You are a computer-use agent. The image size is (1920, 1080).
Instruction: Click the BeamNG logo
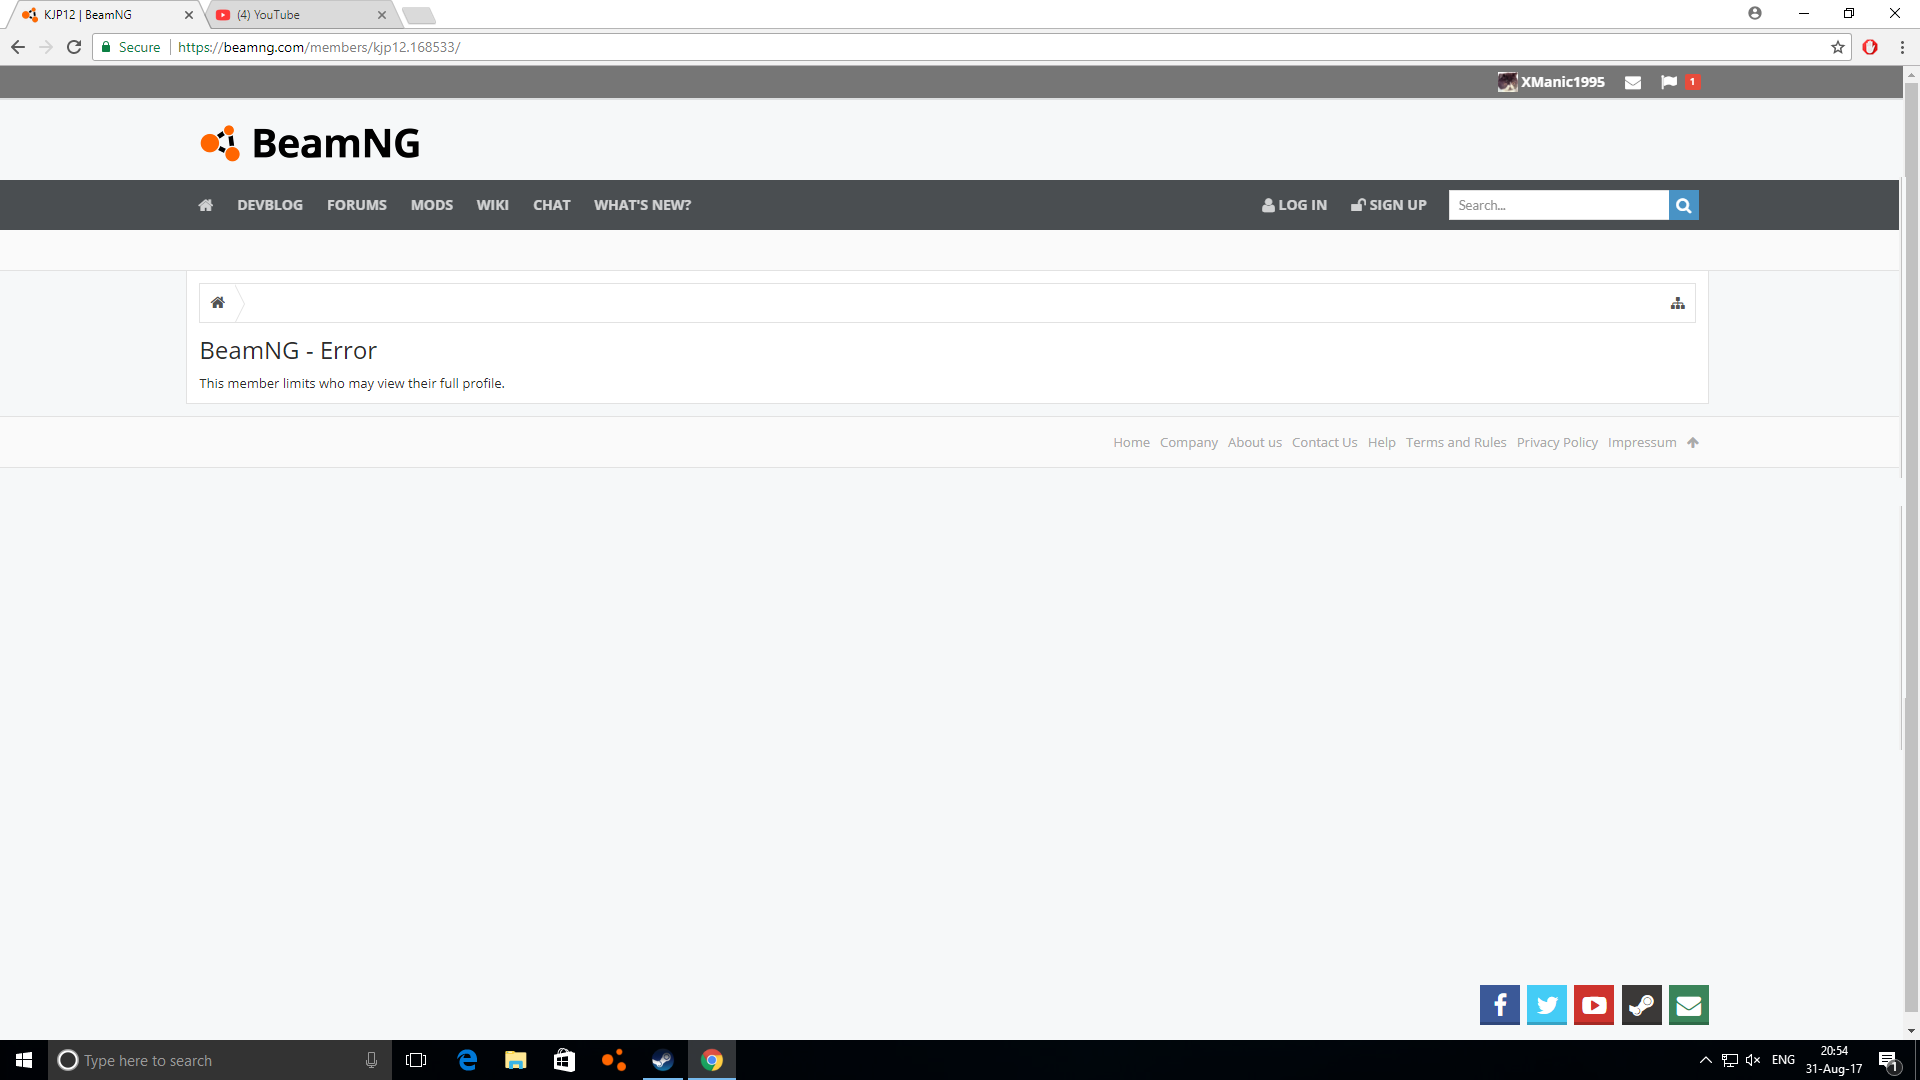tap(310, 143)
